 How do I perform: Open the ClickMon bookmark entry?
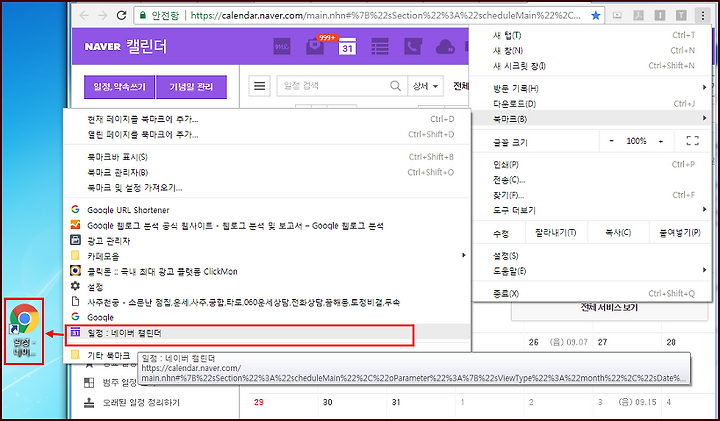click(x=267, y=271)
